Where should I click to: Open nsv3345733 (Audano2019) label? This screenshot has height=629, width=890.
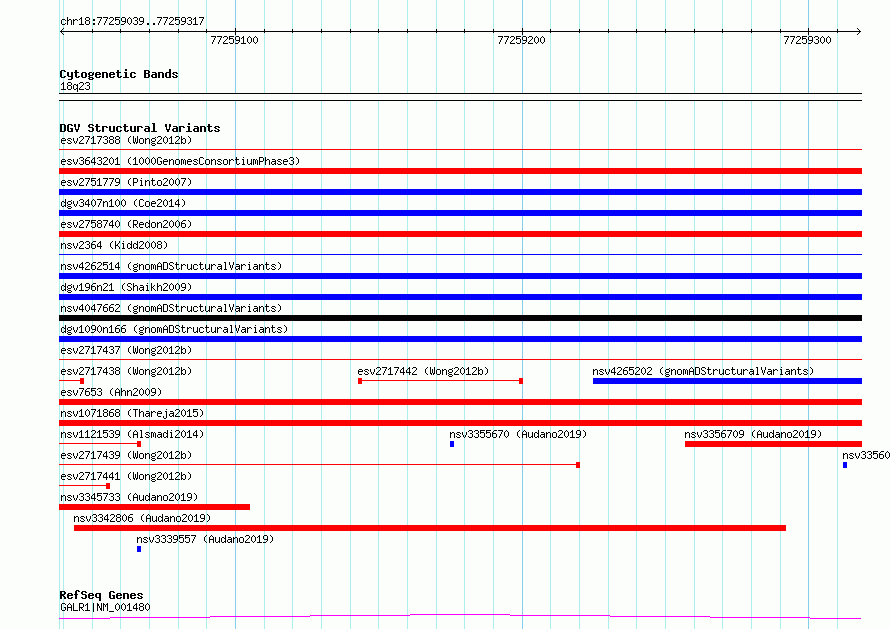[129, 497]
